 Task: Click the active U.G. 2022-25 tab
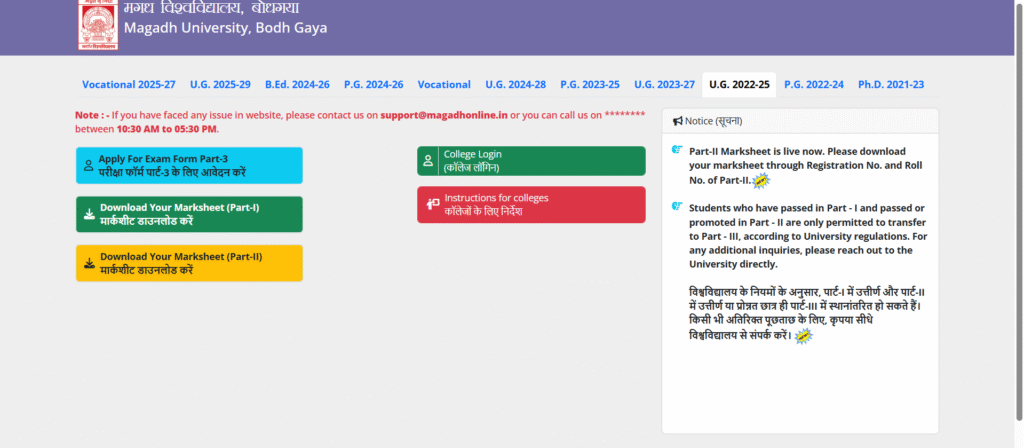(739, 84)
